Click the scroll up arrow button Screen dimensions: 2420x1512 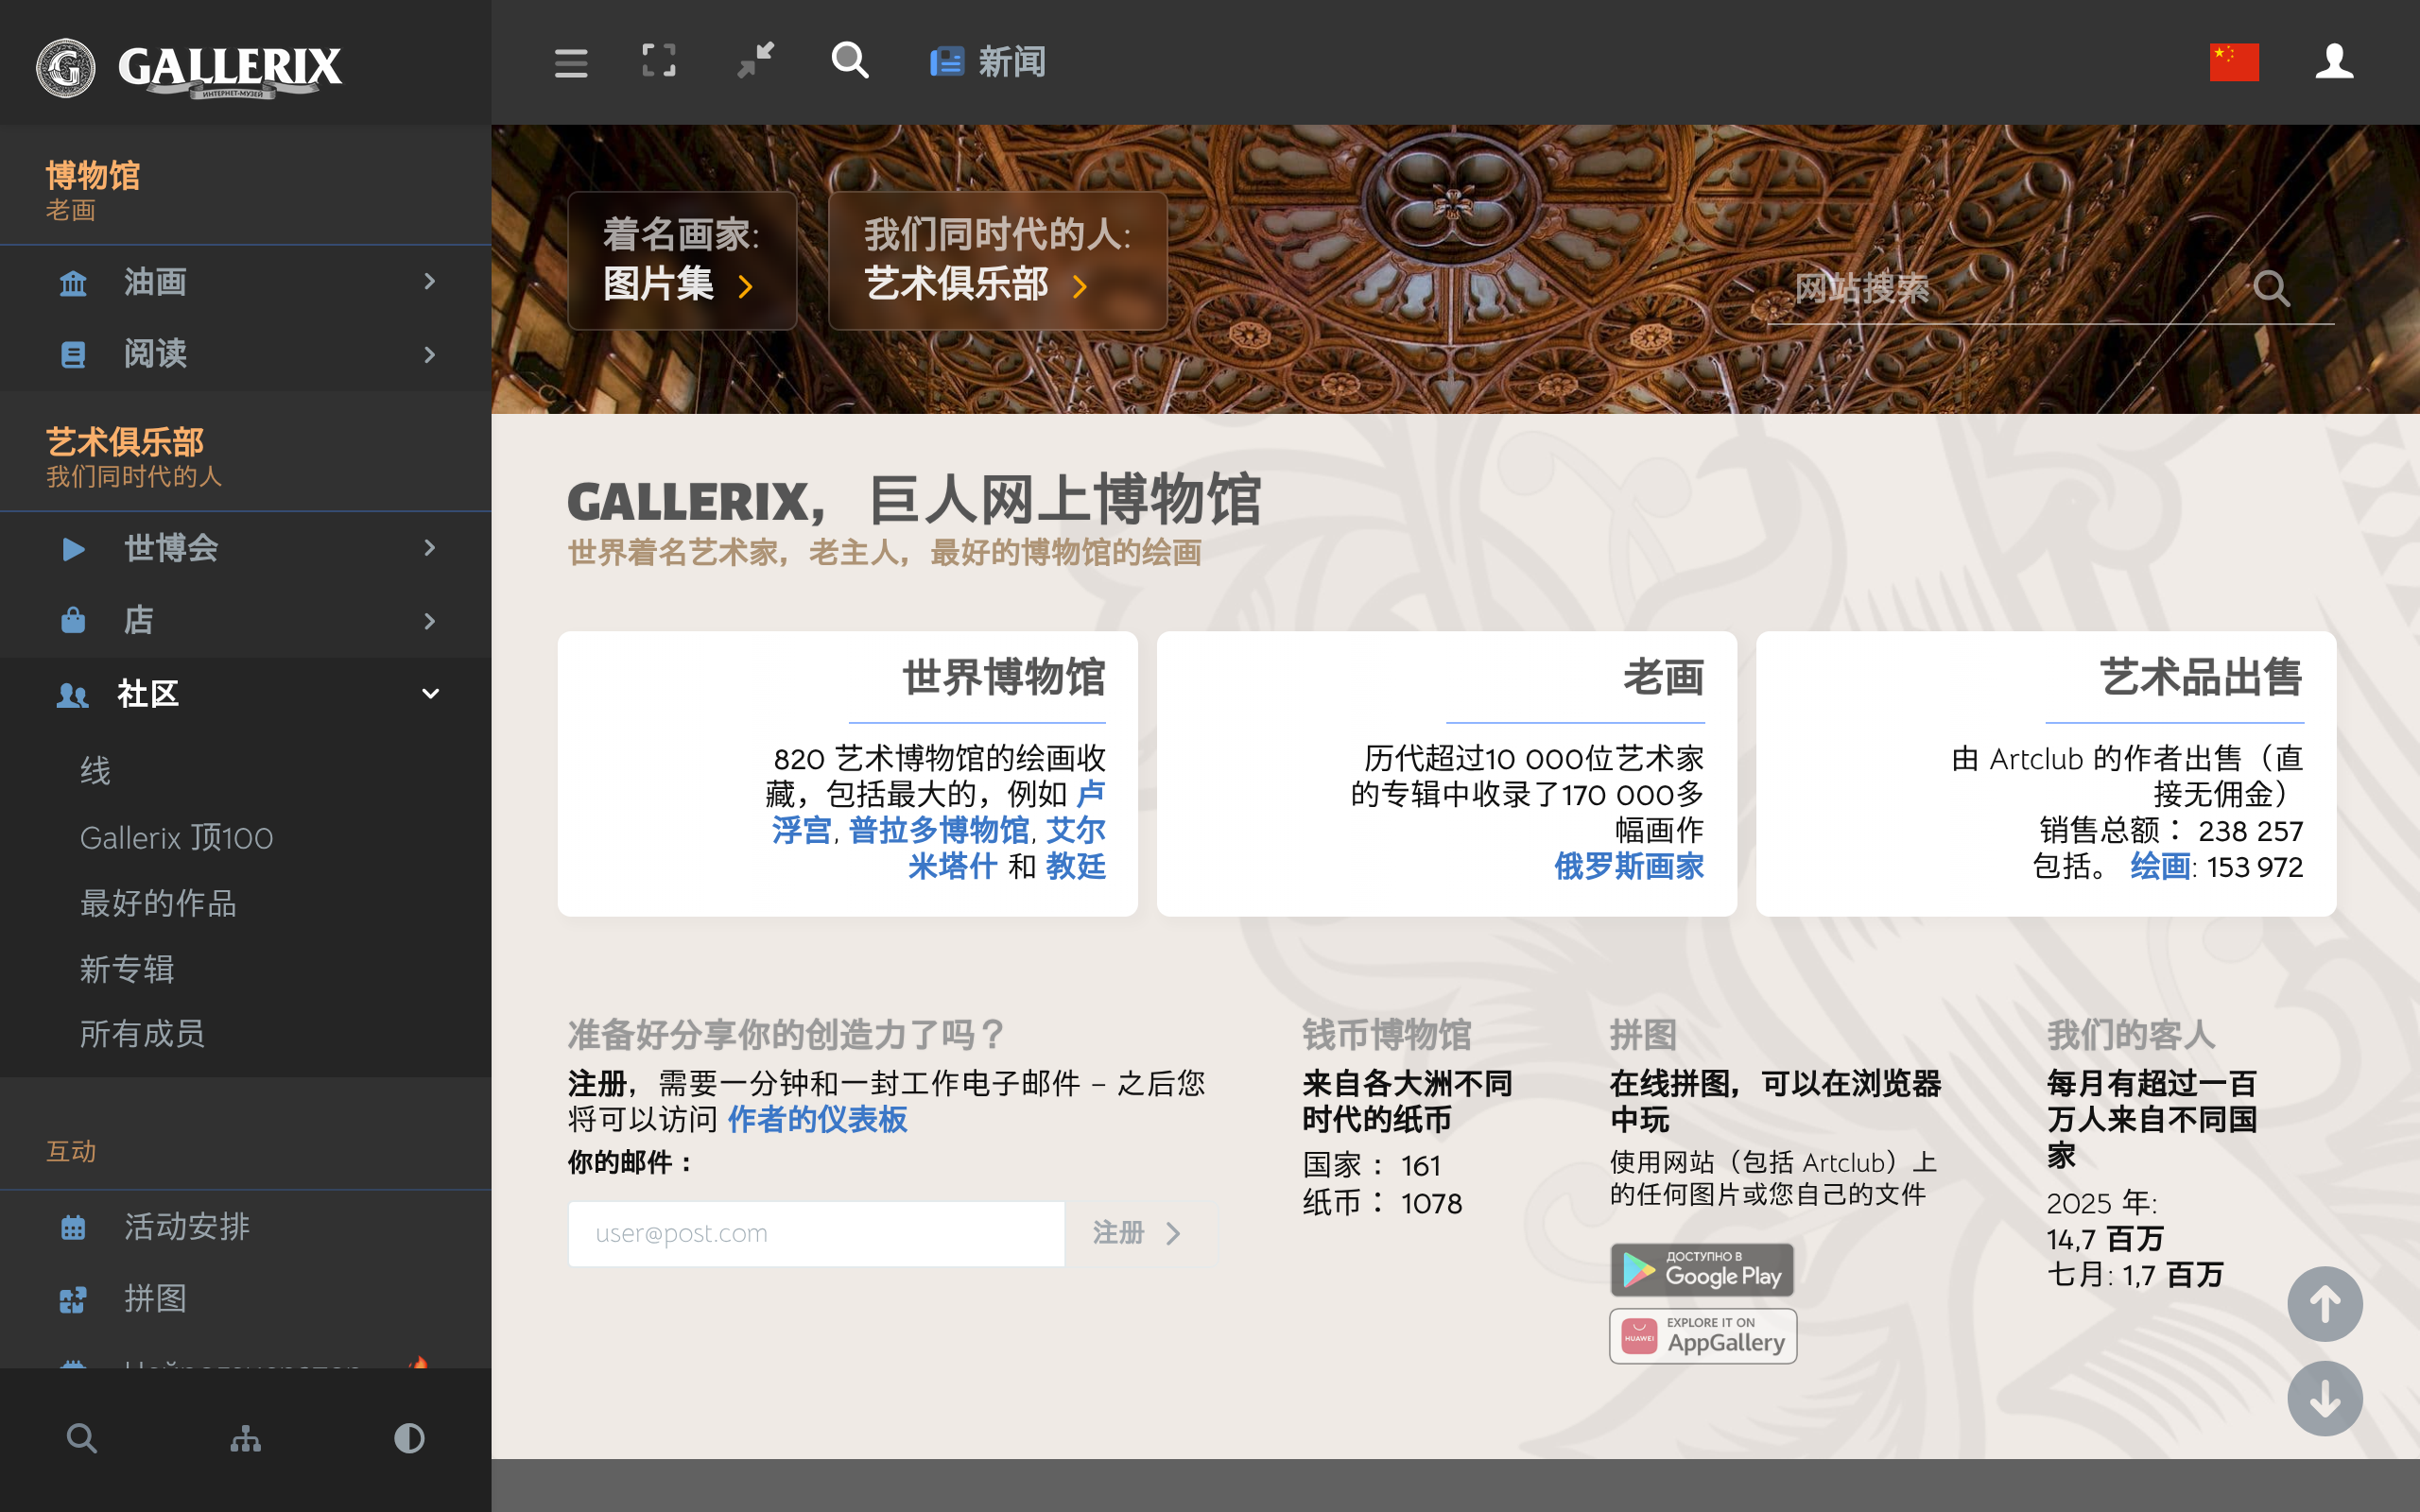pos(2324,1304)
